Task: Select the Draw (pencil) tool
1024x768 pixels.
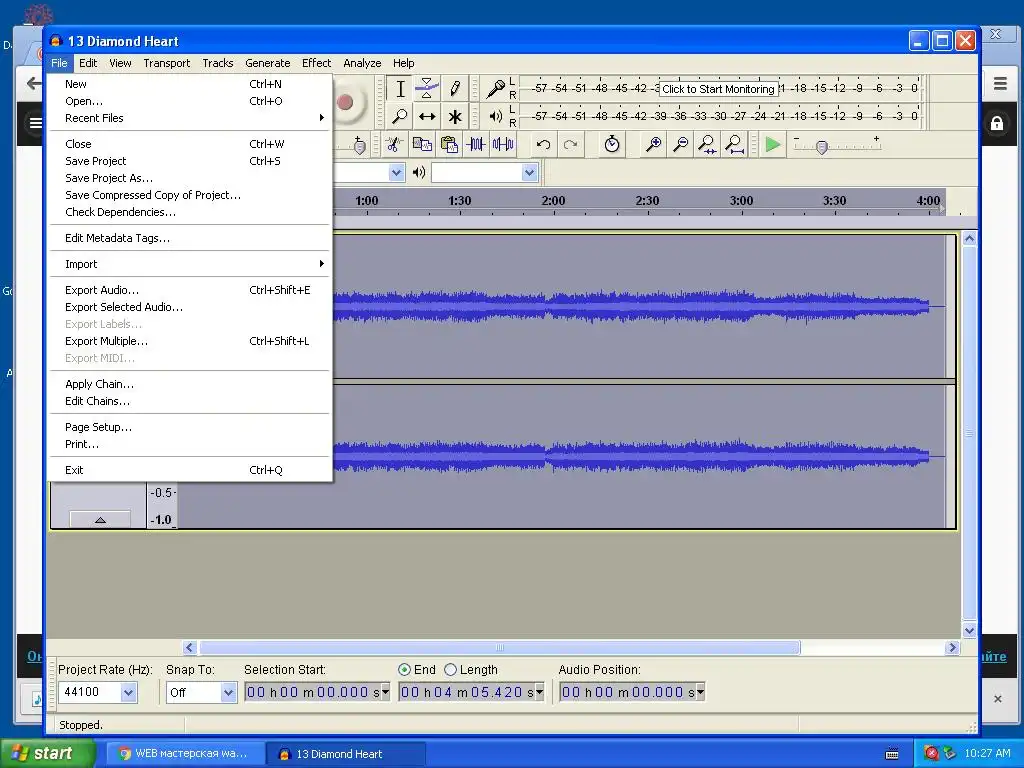Action: click(x=455, y=89)
